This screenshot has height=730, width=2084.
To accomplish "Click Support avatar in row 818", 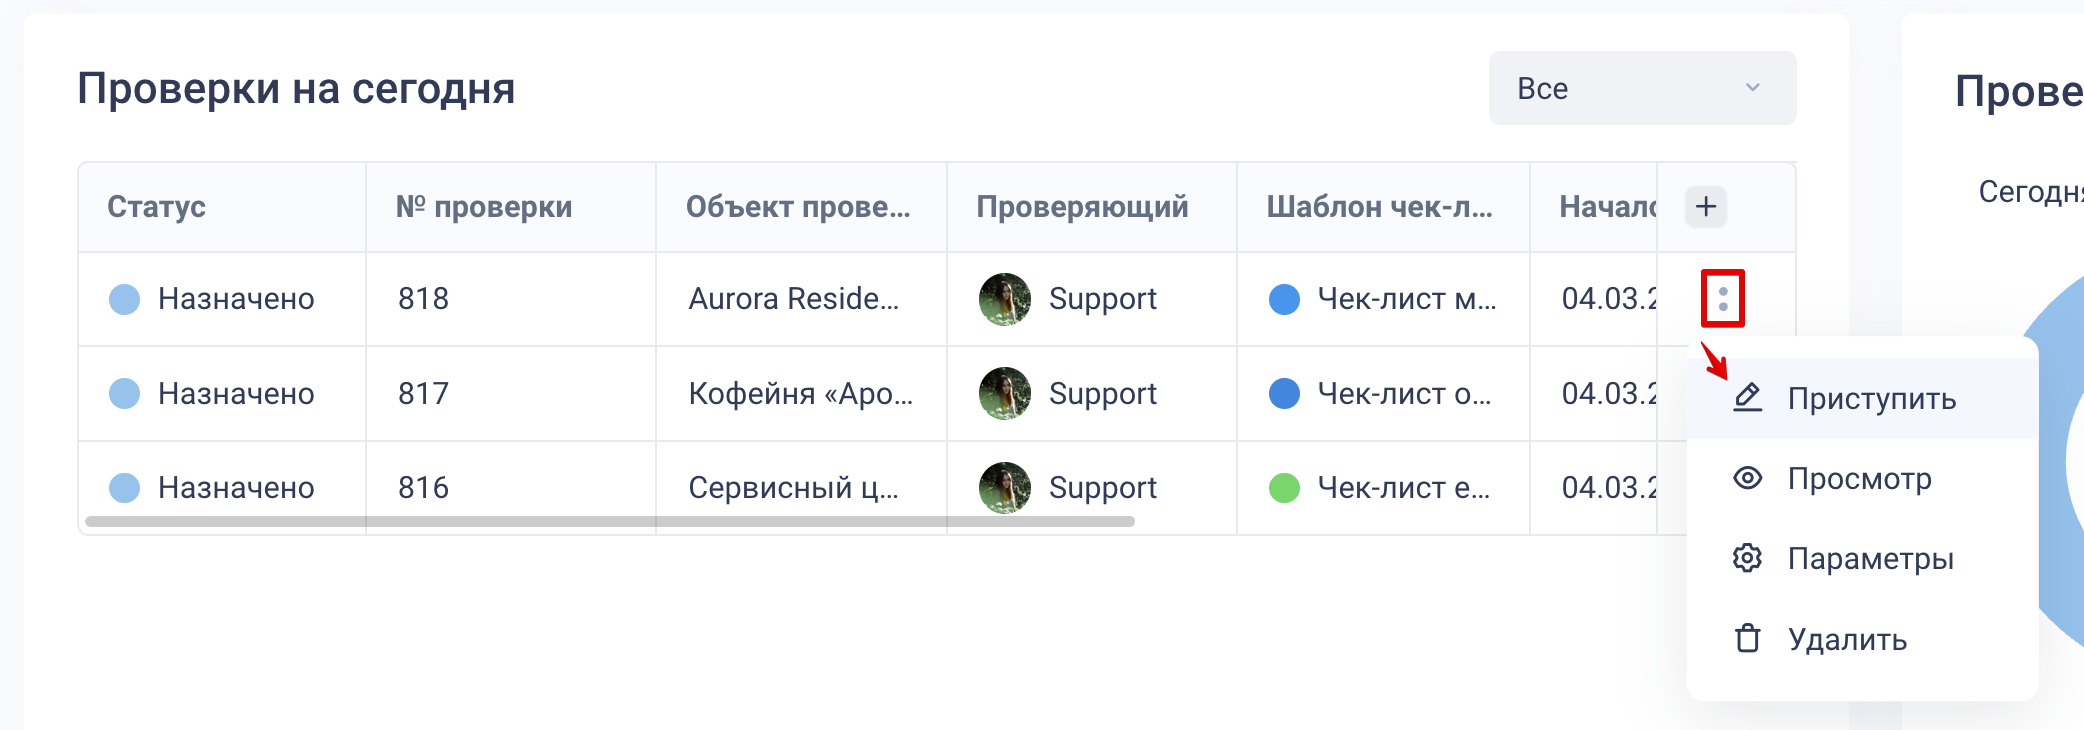I will click(x=1004, y=299).
